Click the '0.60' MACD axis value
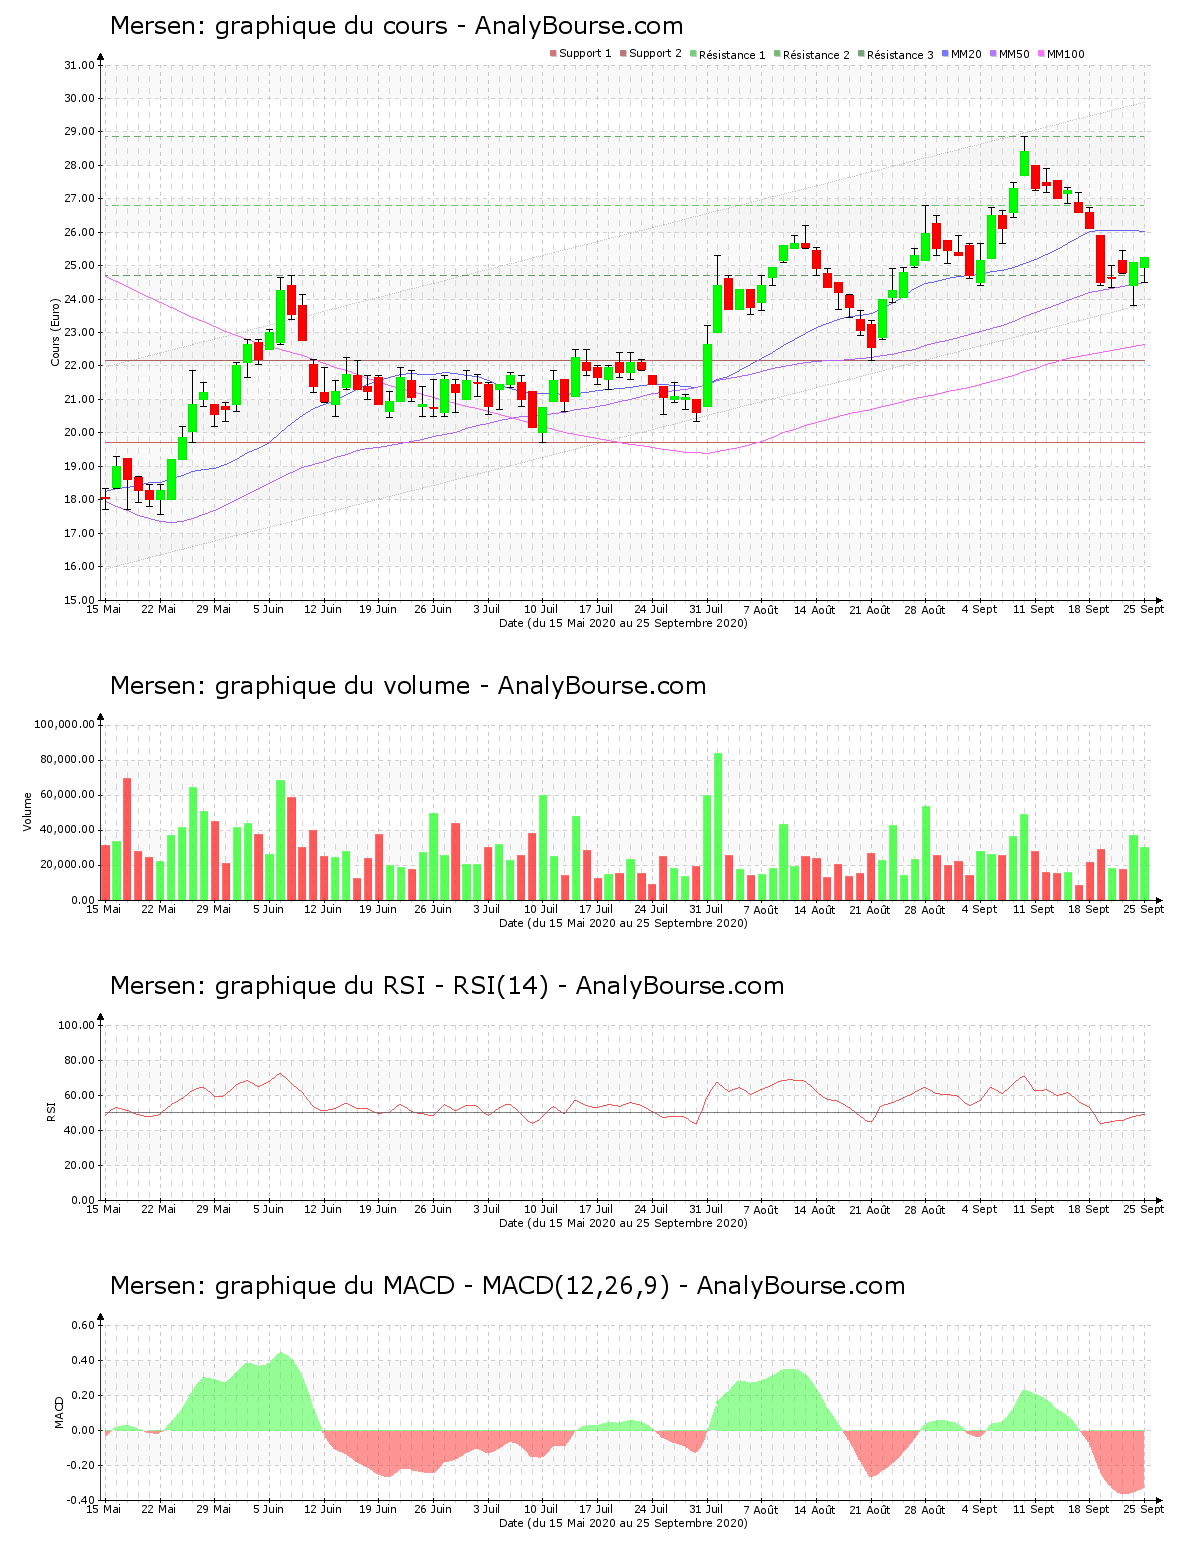This screenshot has width=1200, height=1550. pos(83,1325)
